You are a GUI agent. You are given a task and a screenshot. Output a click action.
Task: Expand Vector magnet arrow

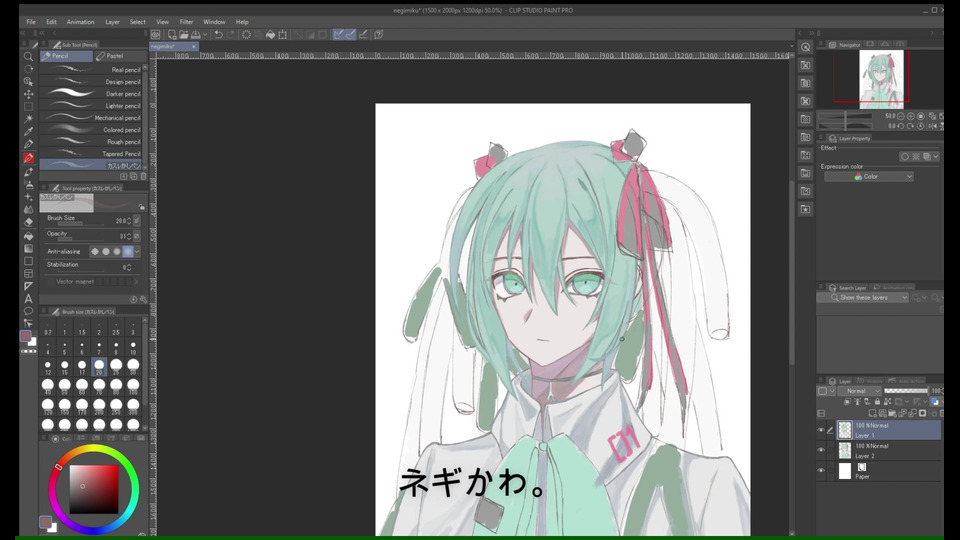tap(137, 282)
